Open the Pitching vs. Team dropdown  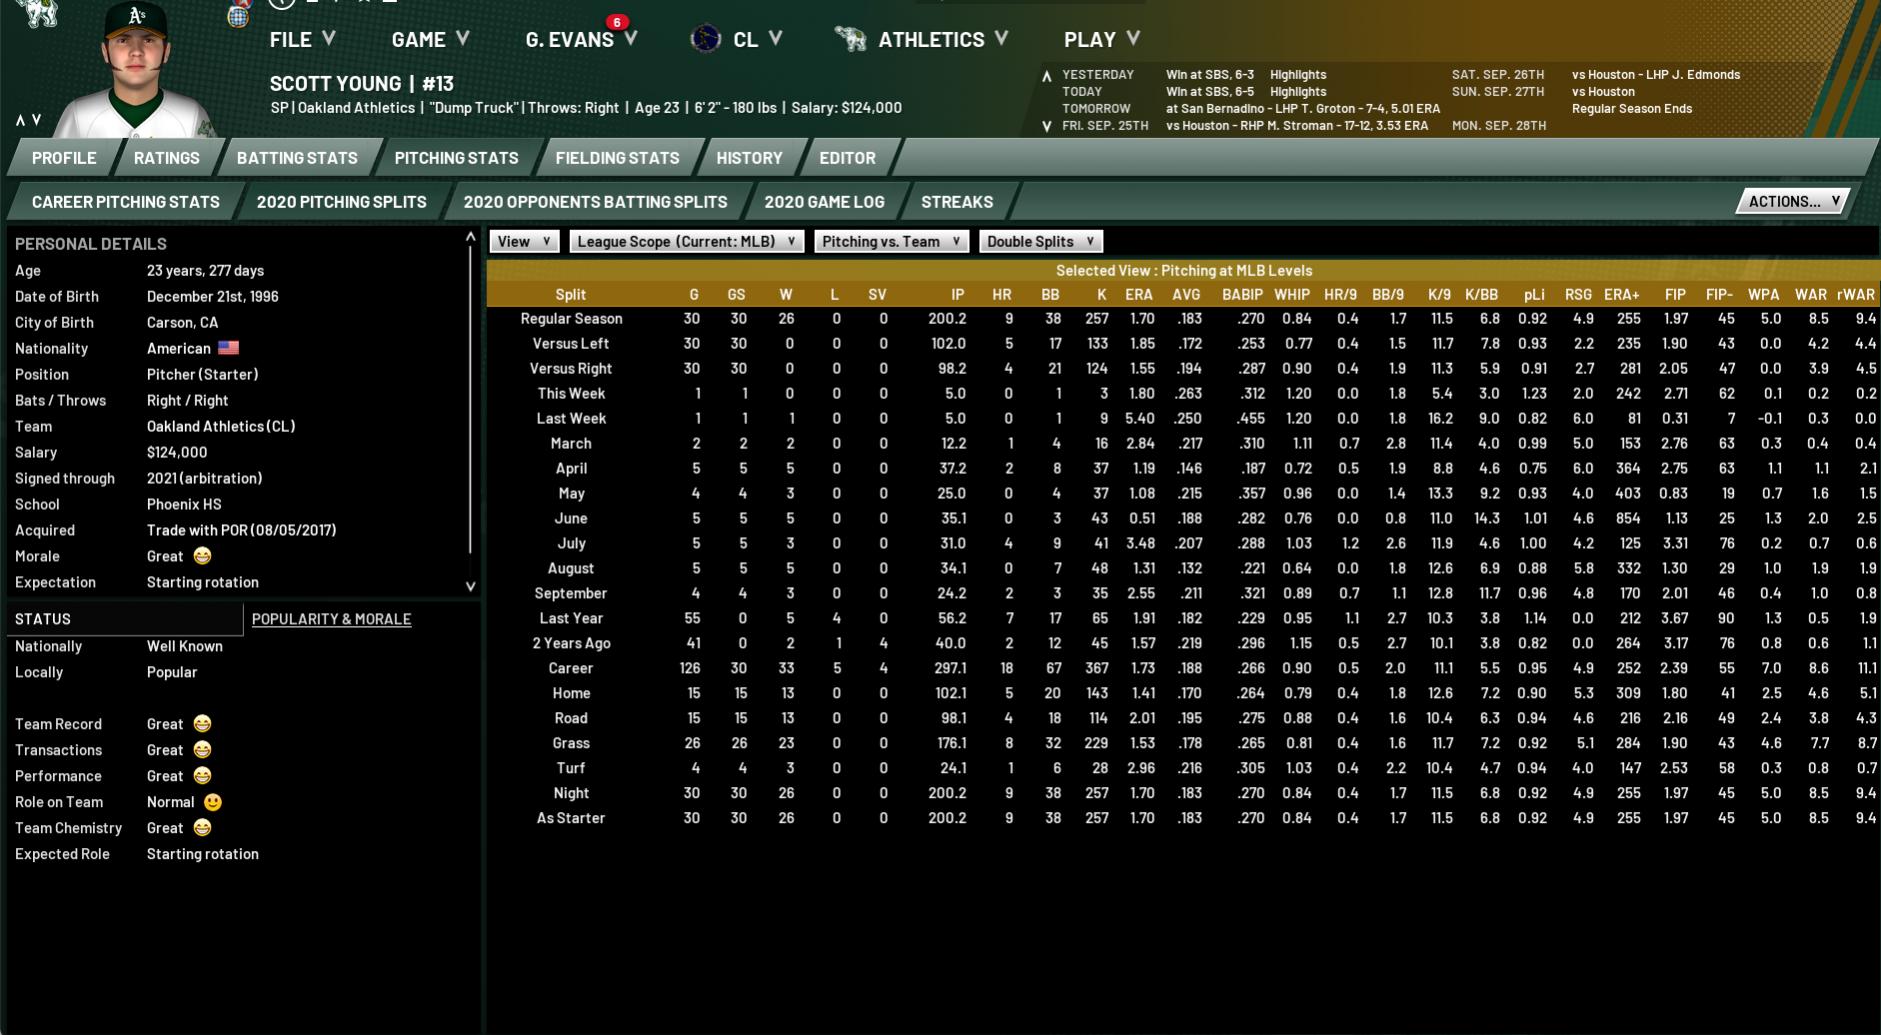click(x=890, y=241)
